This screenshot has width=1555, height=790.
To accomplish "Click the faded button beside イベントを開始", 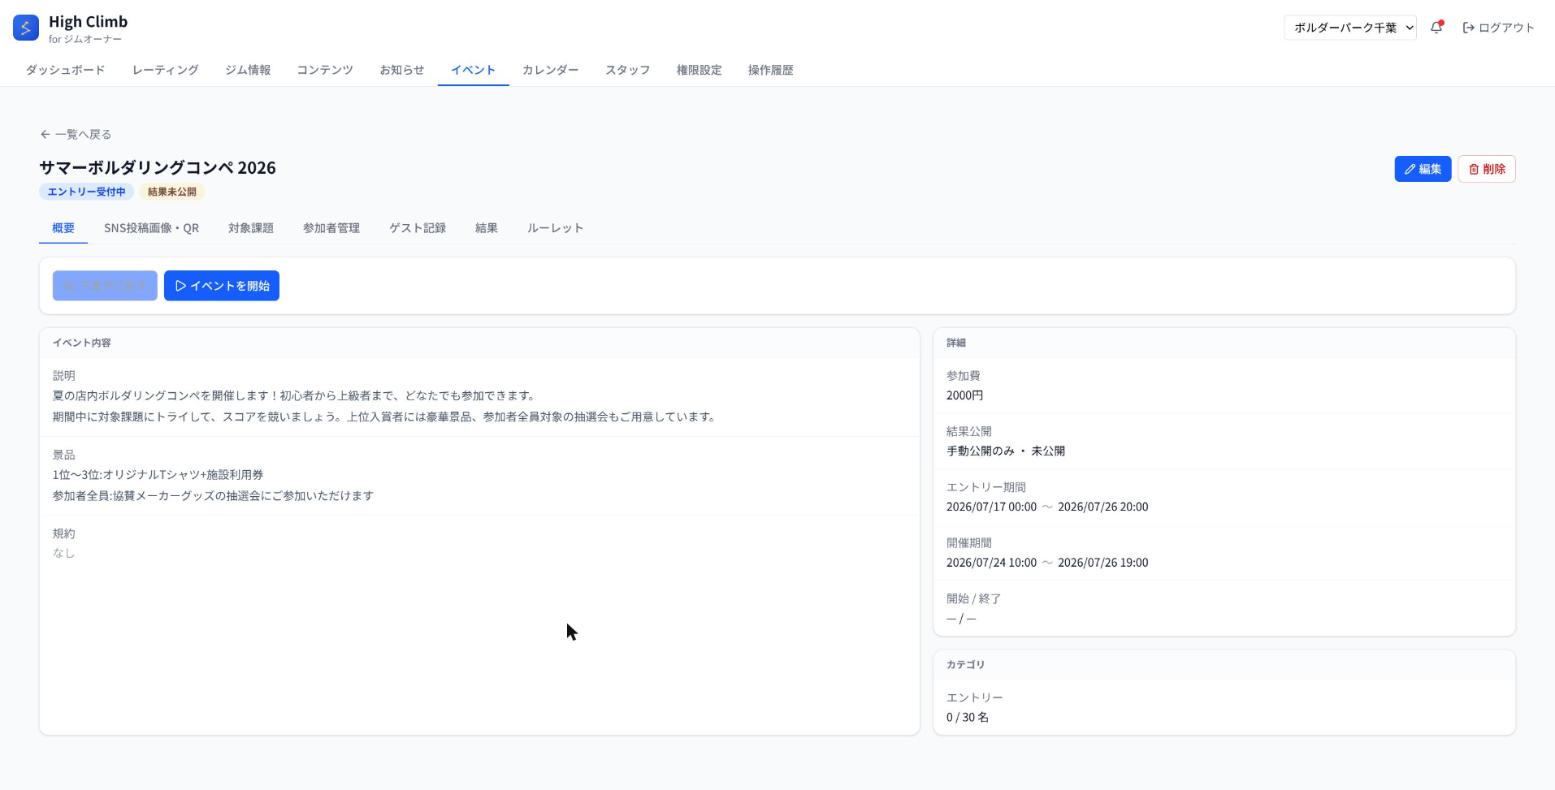I will 105,286.
